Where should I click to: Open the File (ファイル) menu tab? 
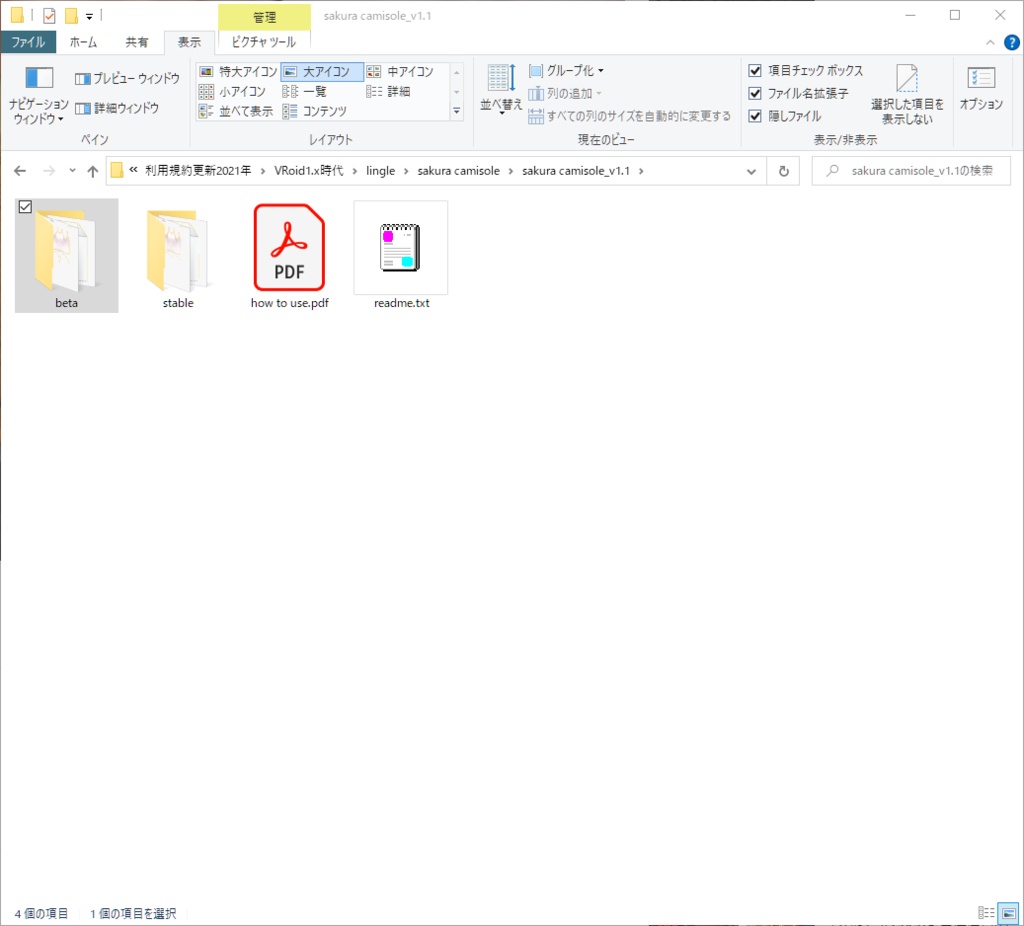pos(28,42)
